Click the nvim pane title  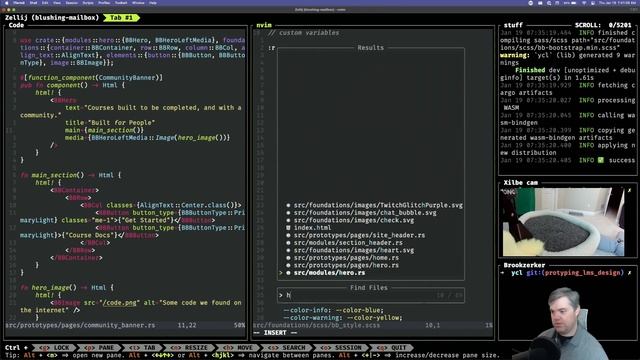tap(264, 25)
